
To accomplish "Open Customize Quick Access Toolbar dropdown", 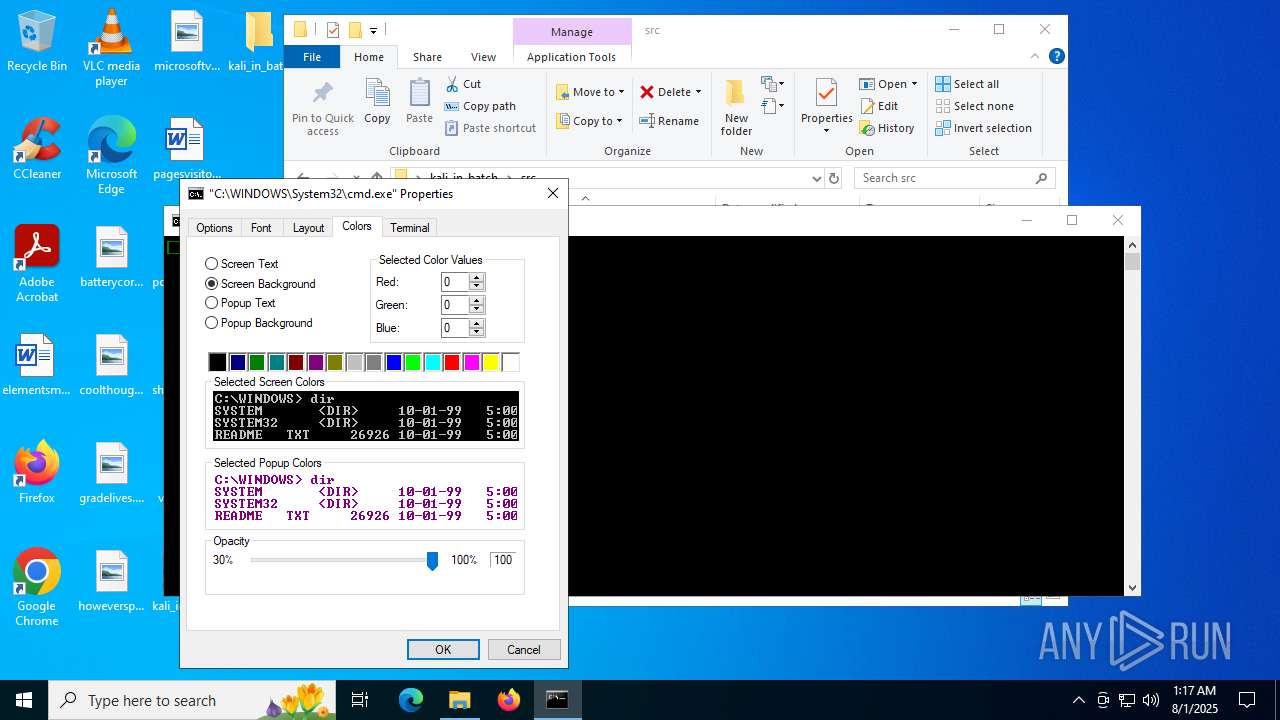I will (x=373, y=30).
